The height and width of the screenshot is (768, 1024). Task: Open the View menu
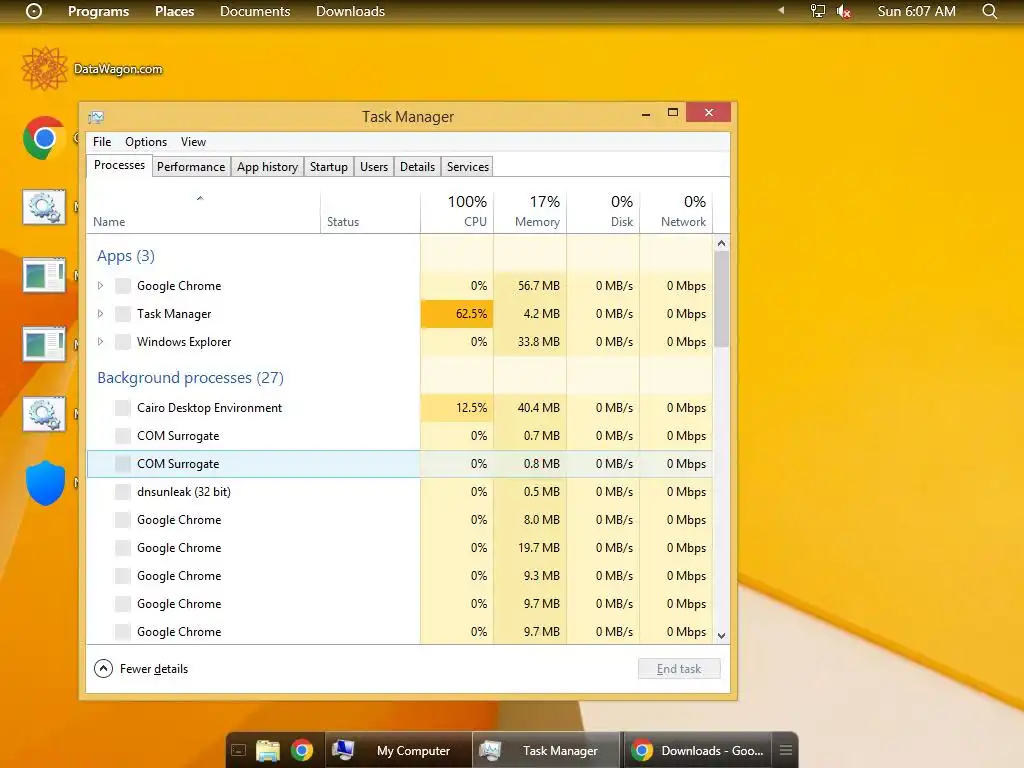pyautogui.click(x=193, y=142)
